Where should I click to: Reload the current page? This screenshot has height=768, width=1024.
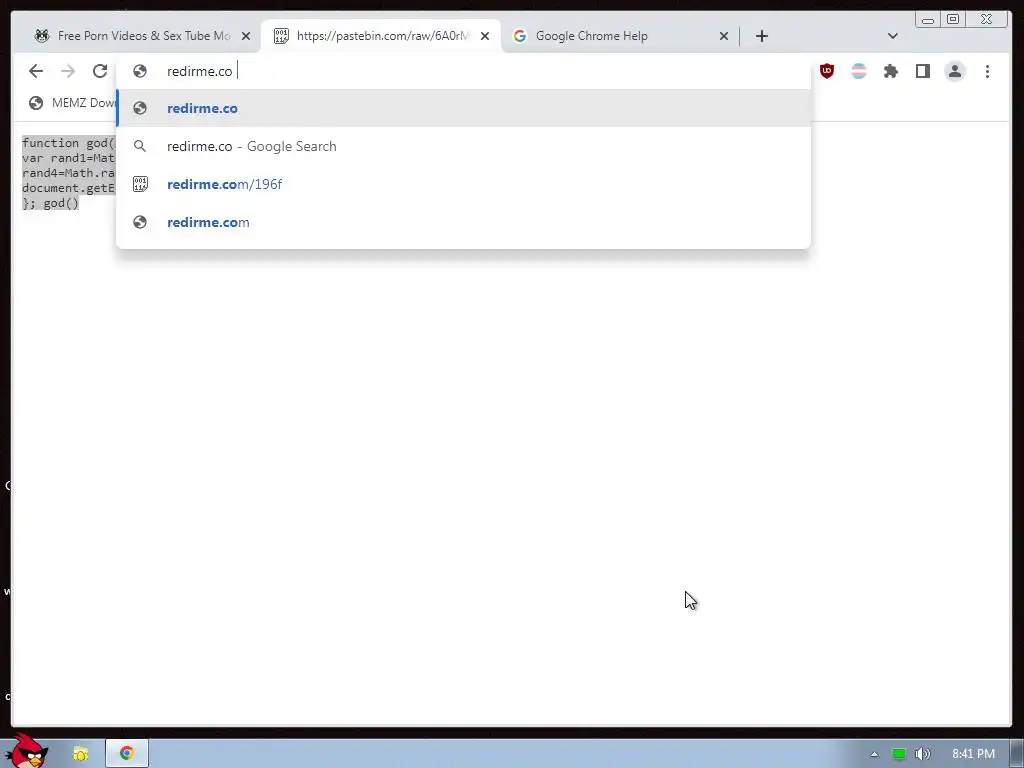pos(100,71)
